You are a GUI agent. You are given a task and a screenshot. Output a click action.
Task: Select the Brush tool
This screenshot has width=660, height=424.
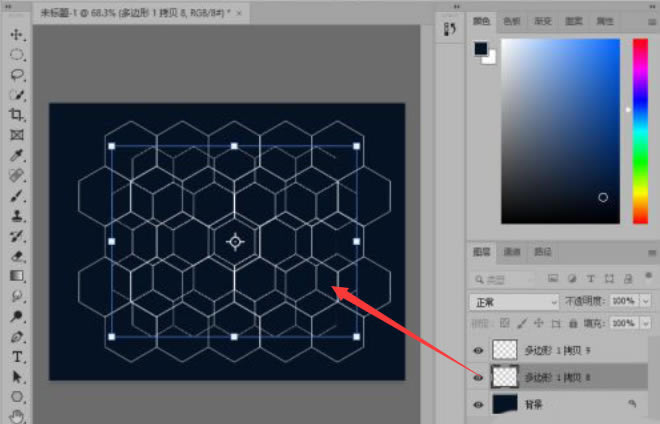(16, 196)
